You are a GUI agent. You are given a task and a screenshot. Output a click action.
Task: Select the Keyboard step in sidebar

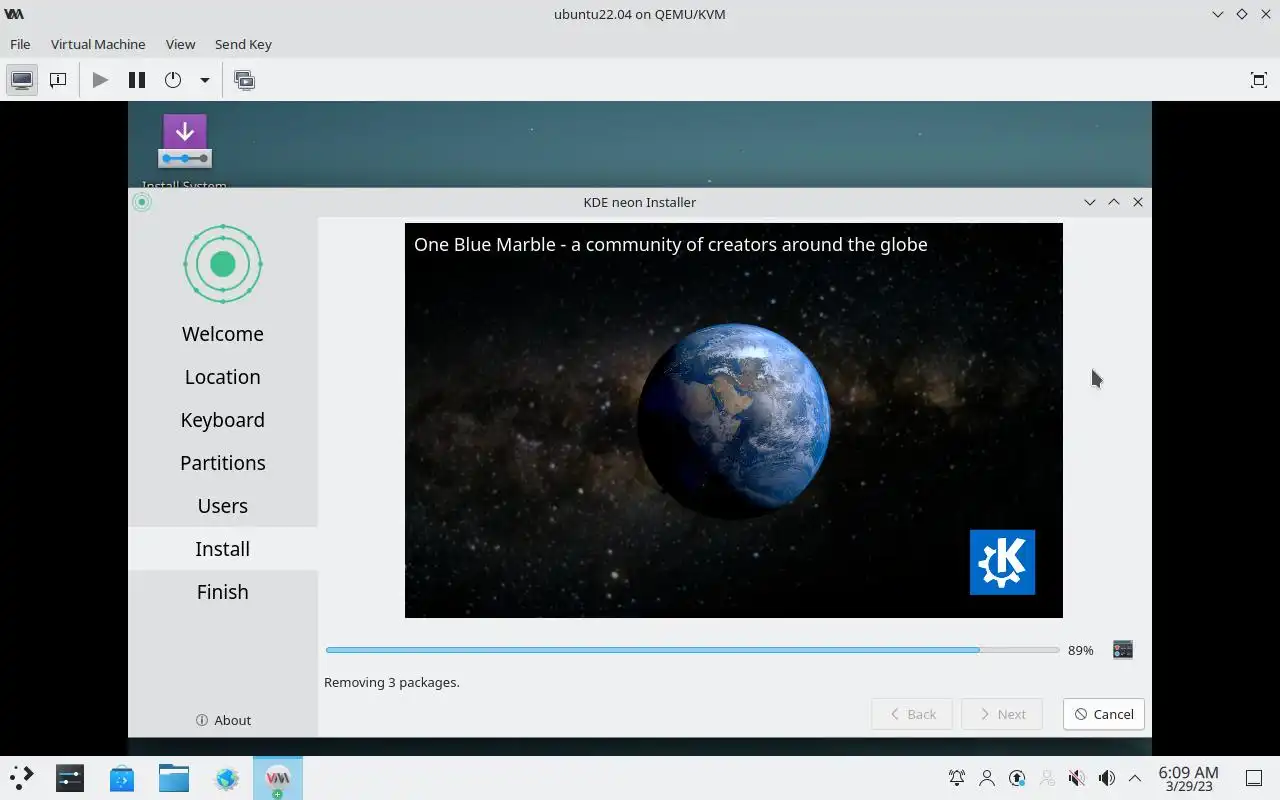(x=223, y=420)
